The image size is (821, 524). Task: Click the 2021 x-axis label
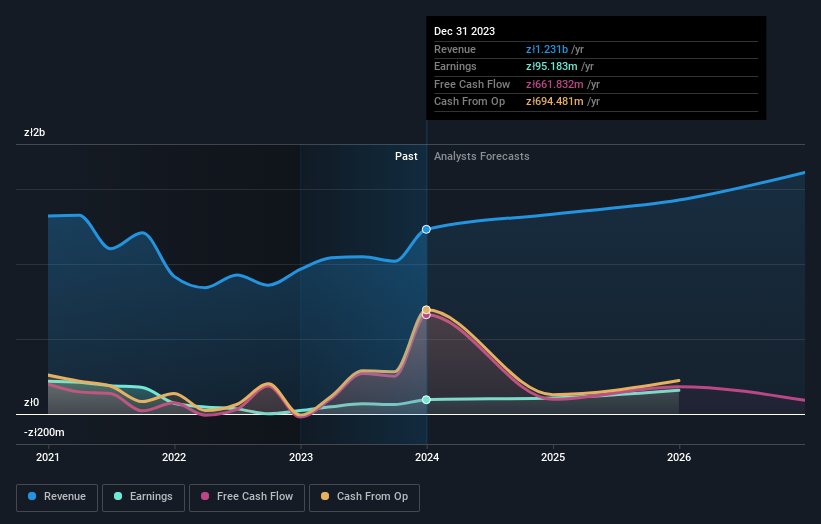point(48,457)
